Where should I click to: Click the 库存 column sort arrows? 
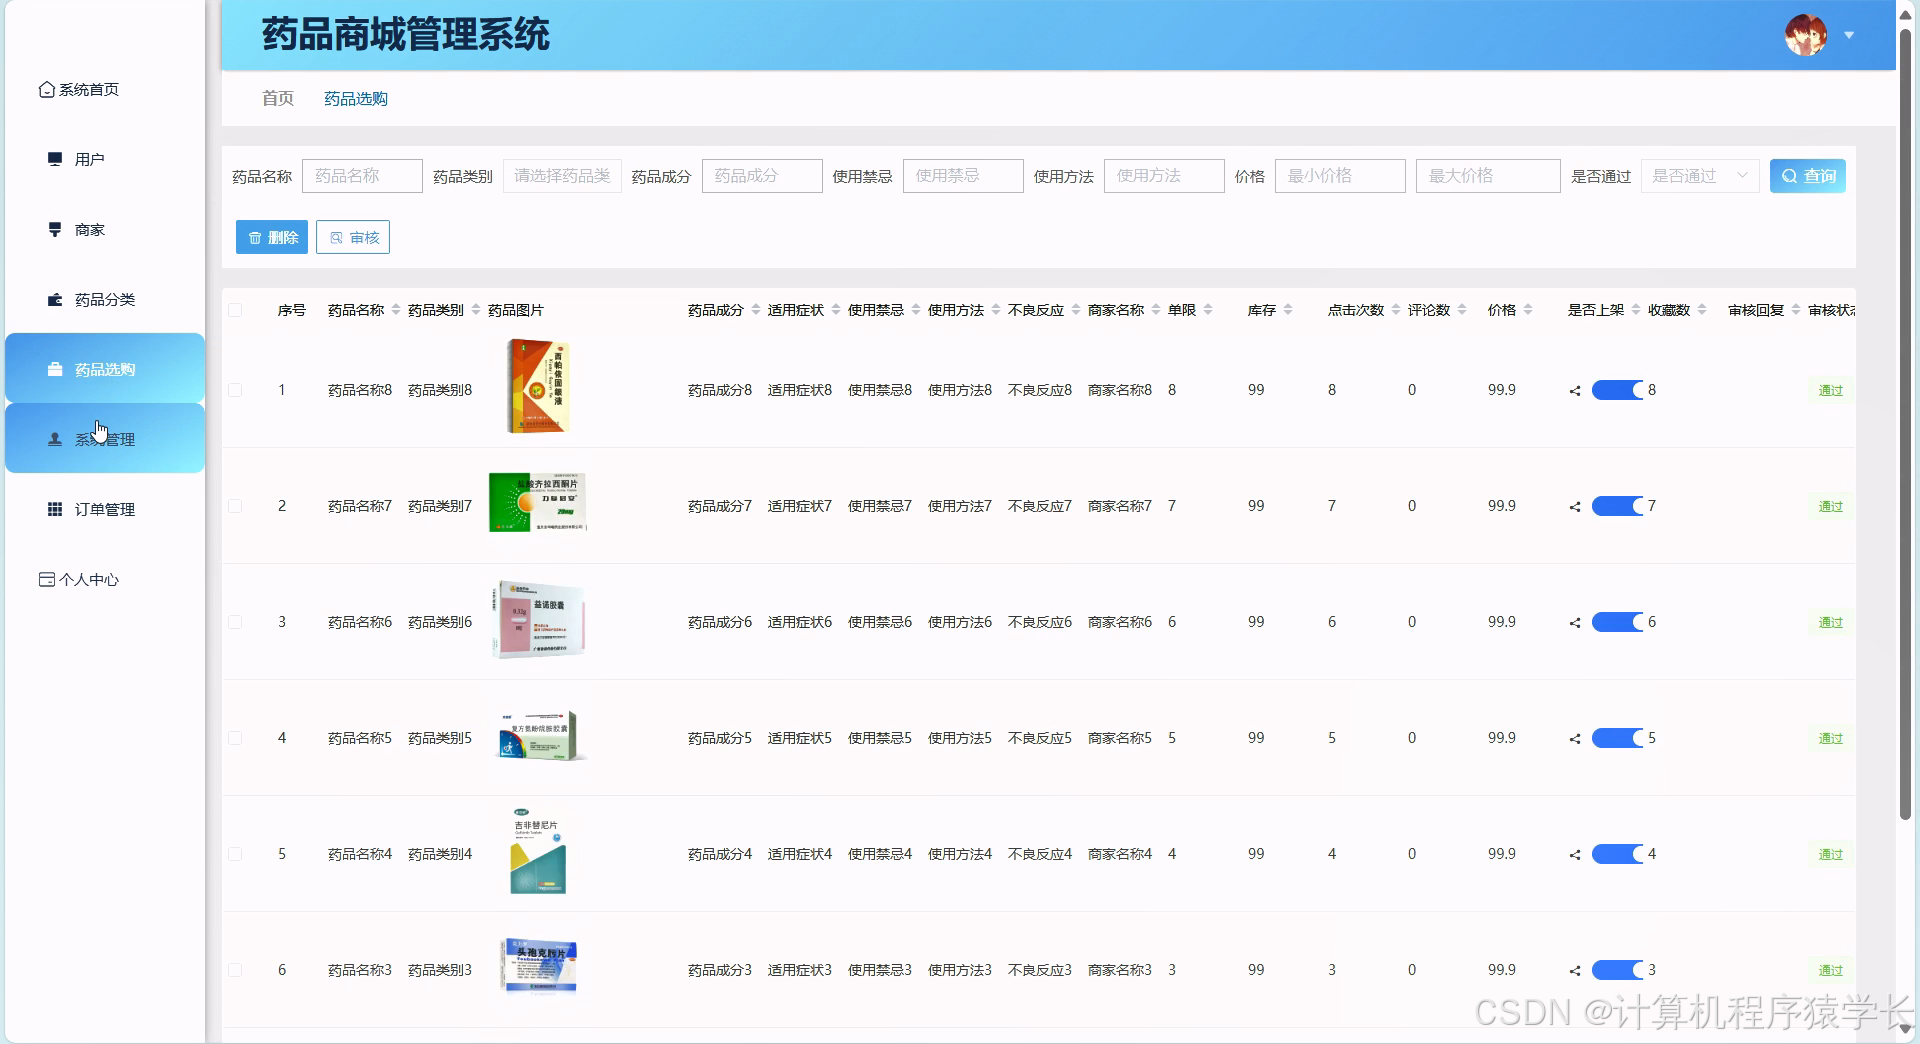click(1288, 310)
